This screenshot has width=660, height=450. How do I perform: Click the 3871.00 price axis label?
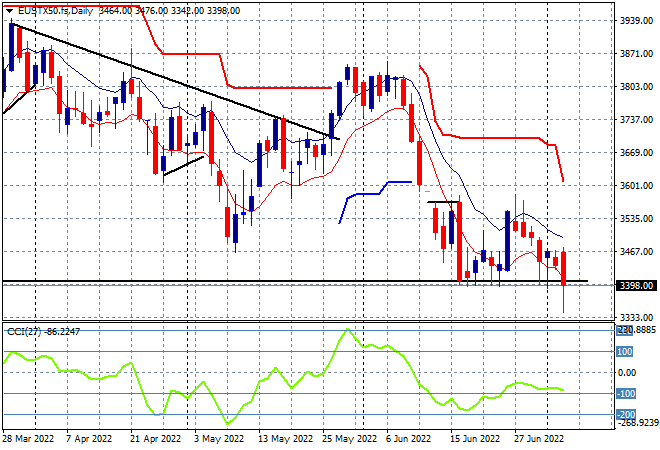click(636, 54)
